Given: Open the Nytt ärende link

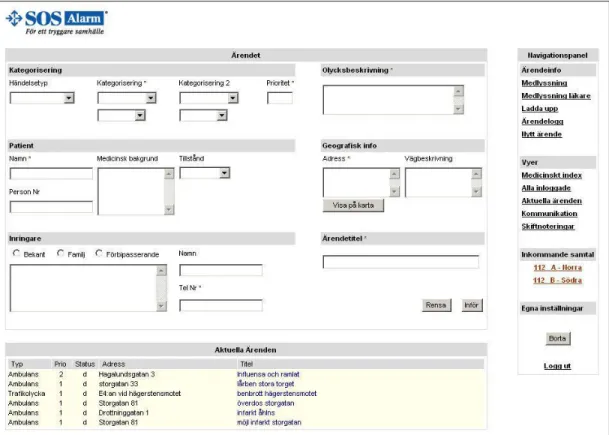Looking at the screenshot, I should tap(541, 134).
